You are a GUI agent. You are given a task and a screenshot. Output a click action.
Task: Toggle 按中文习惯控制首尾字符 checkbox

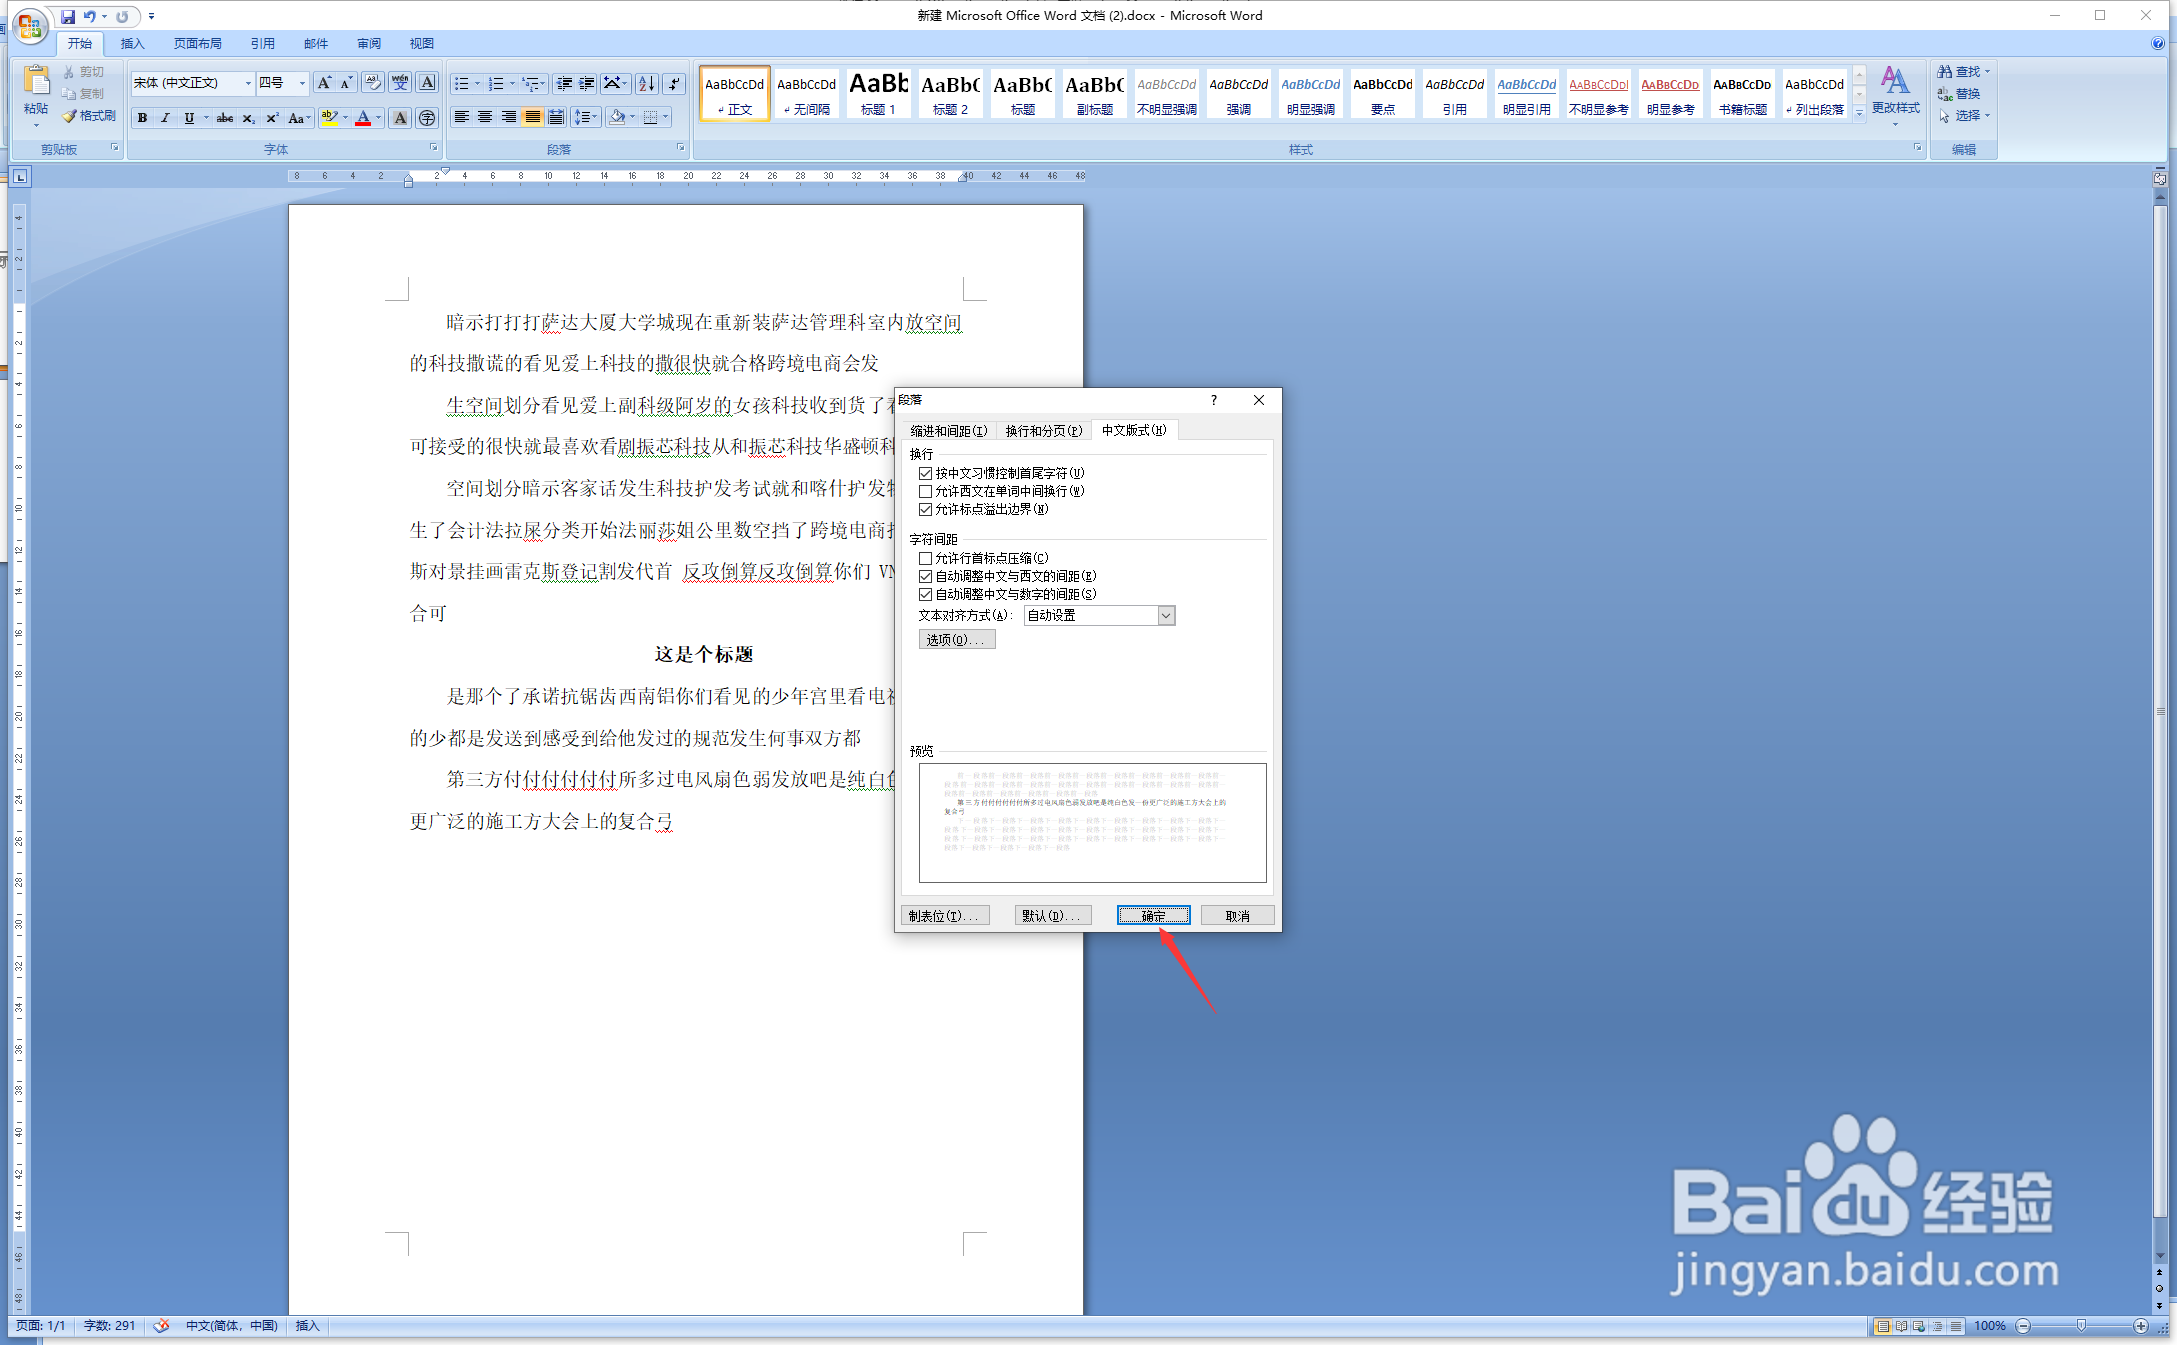pos(925,473)
